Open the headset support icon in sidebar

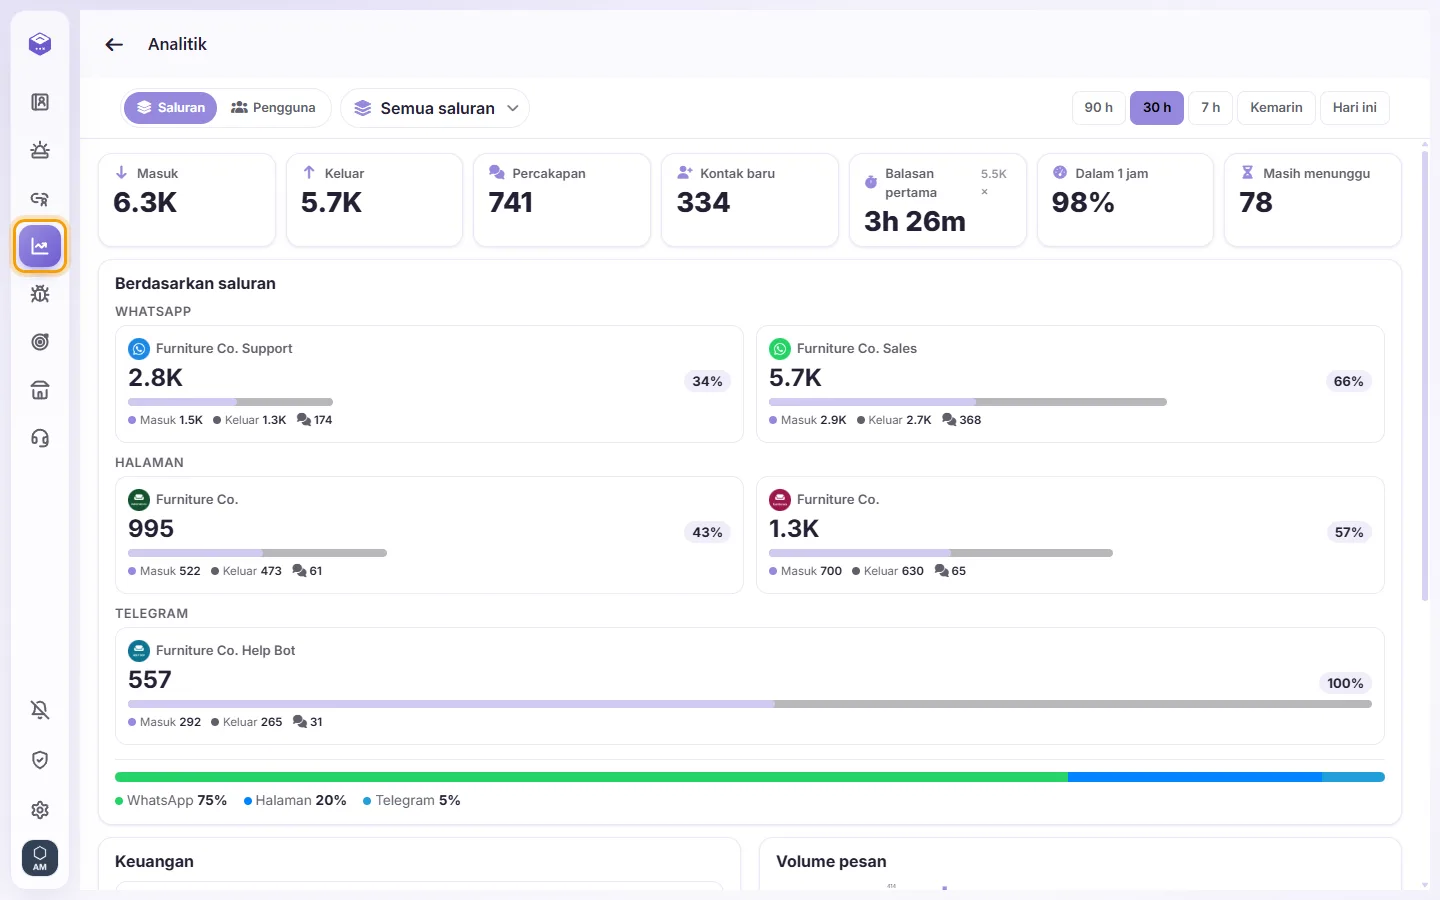40,438
